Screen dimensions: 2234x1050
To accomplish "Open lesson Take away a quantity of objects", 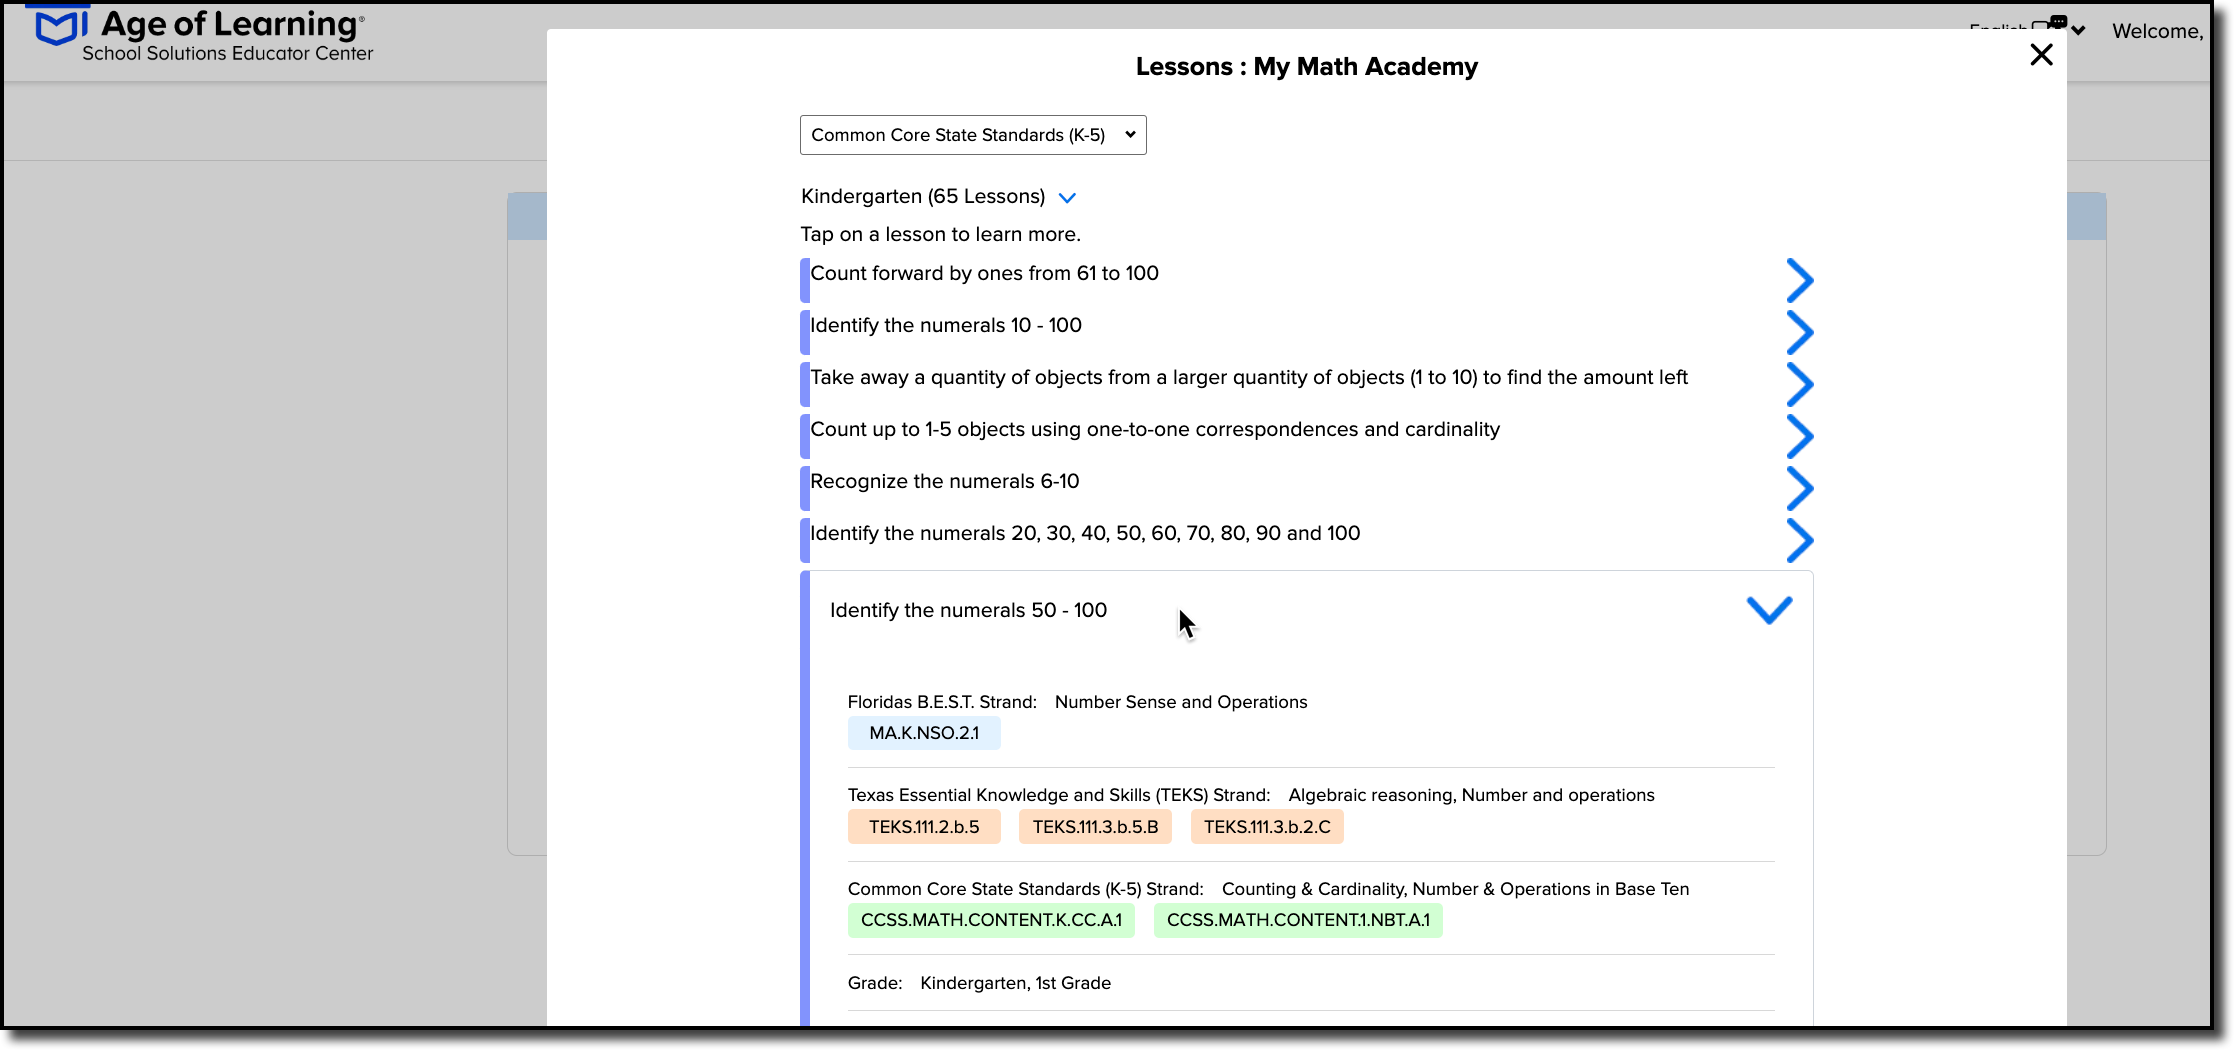I will point(1249,377).
